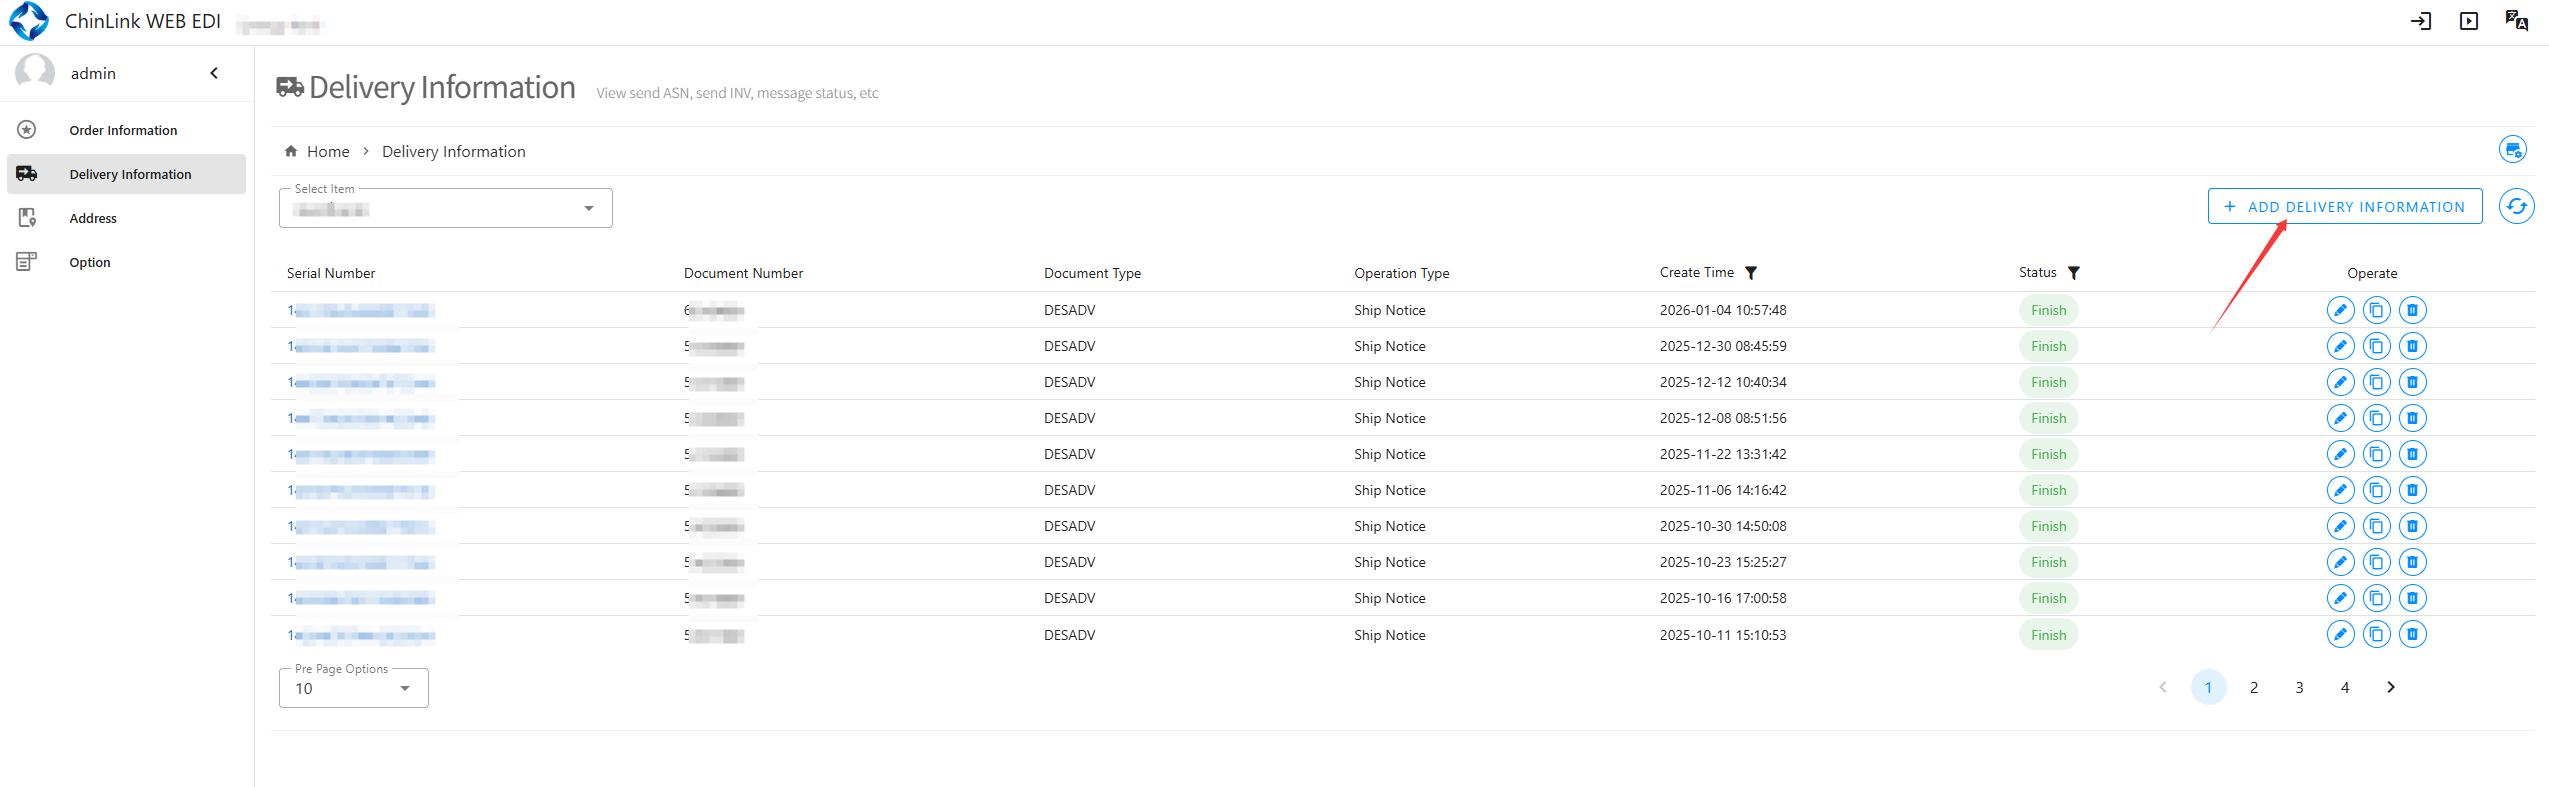Viewport: 2549px width, 787px height.
Task: Toggle the Status column filter funnel
Action: click(2074, 273)
